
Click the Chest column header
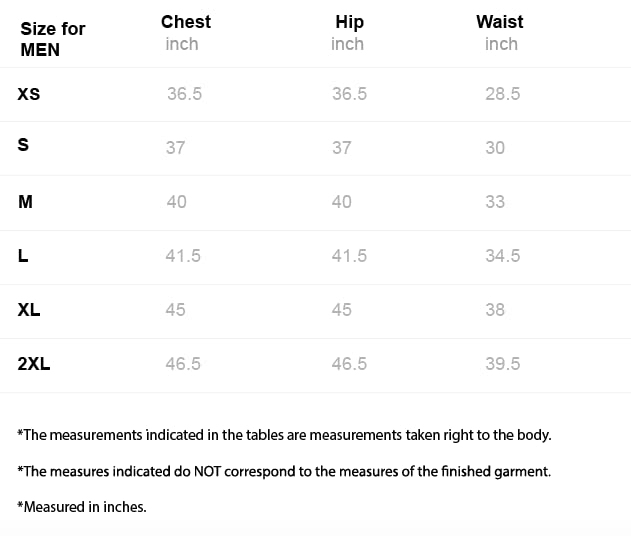186,22
